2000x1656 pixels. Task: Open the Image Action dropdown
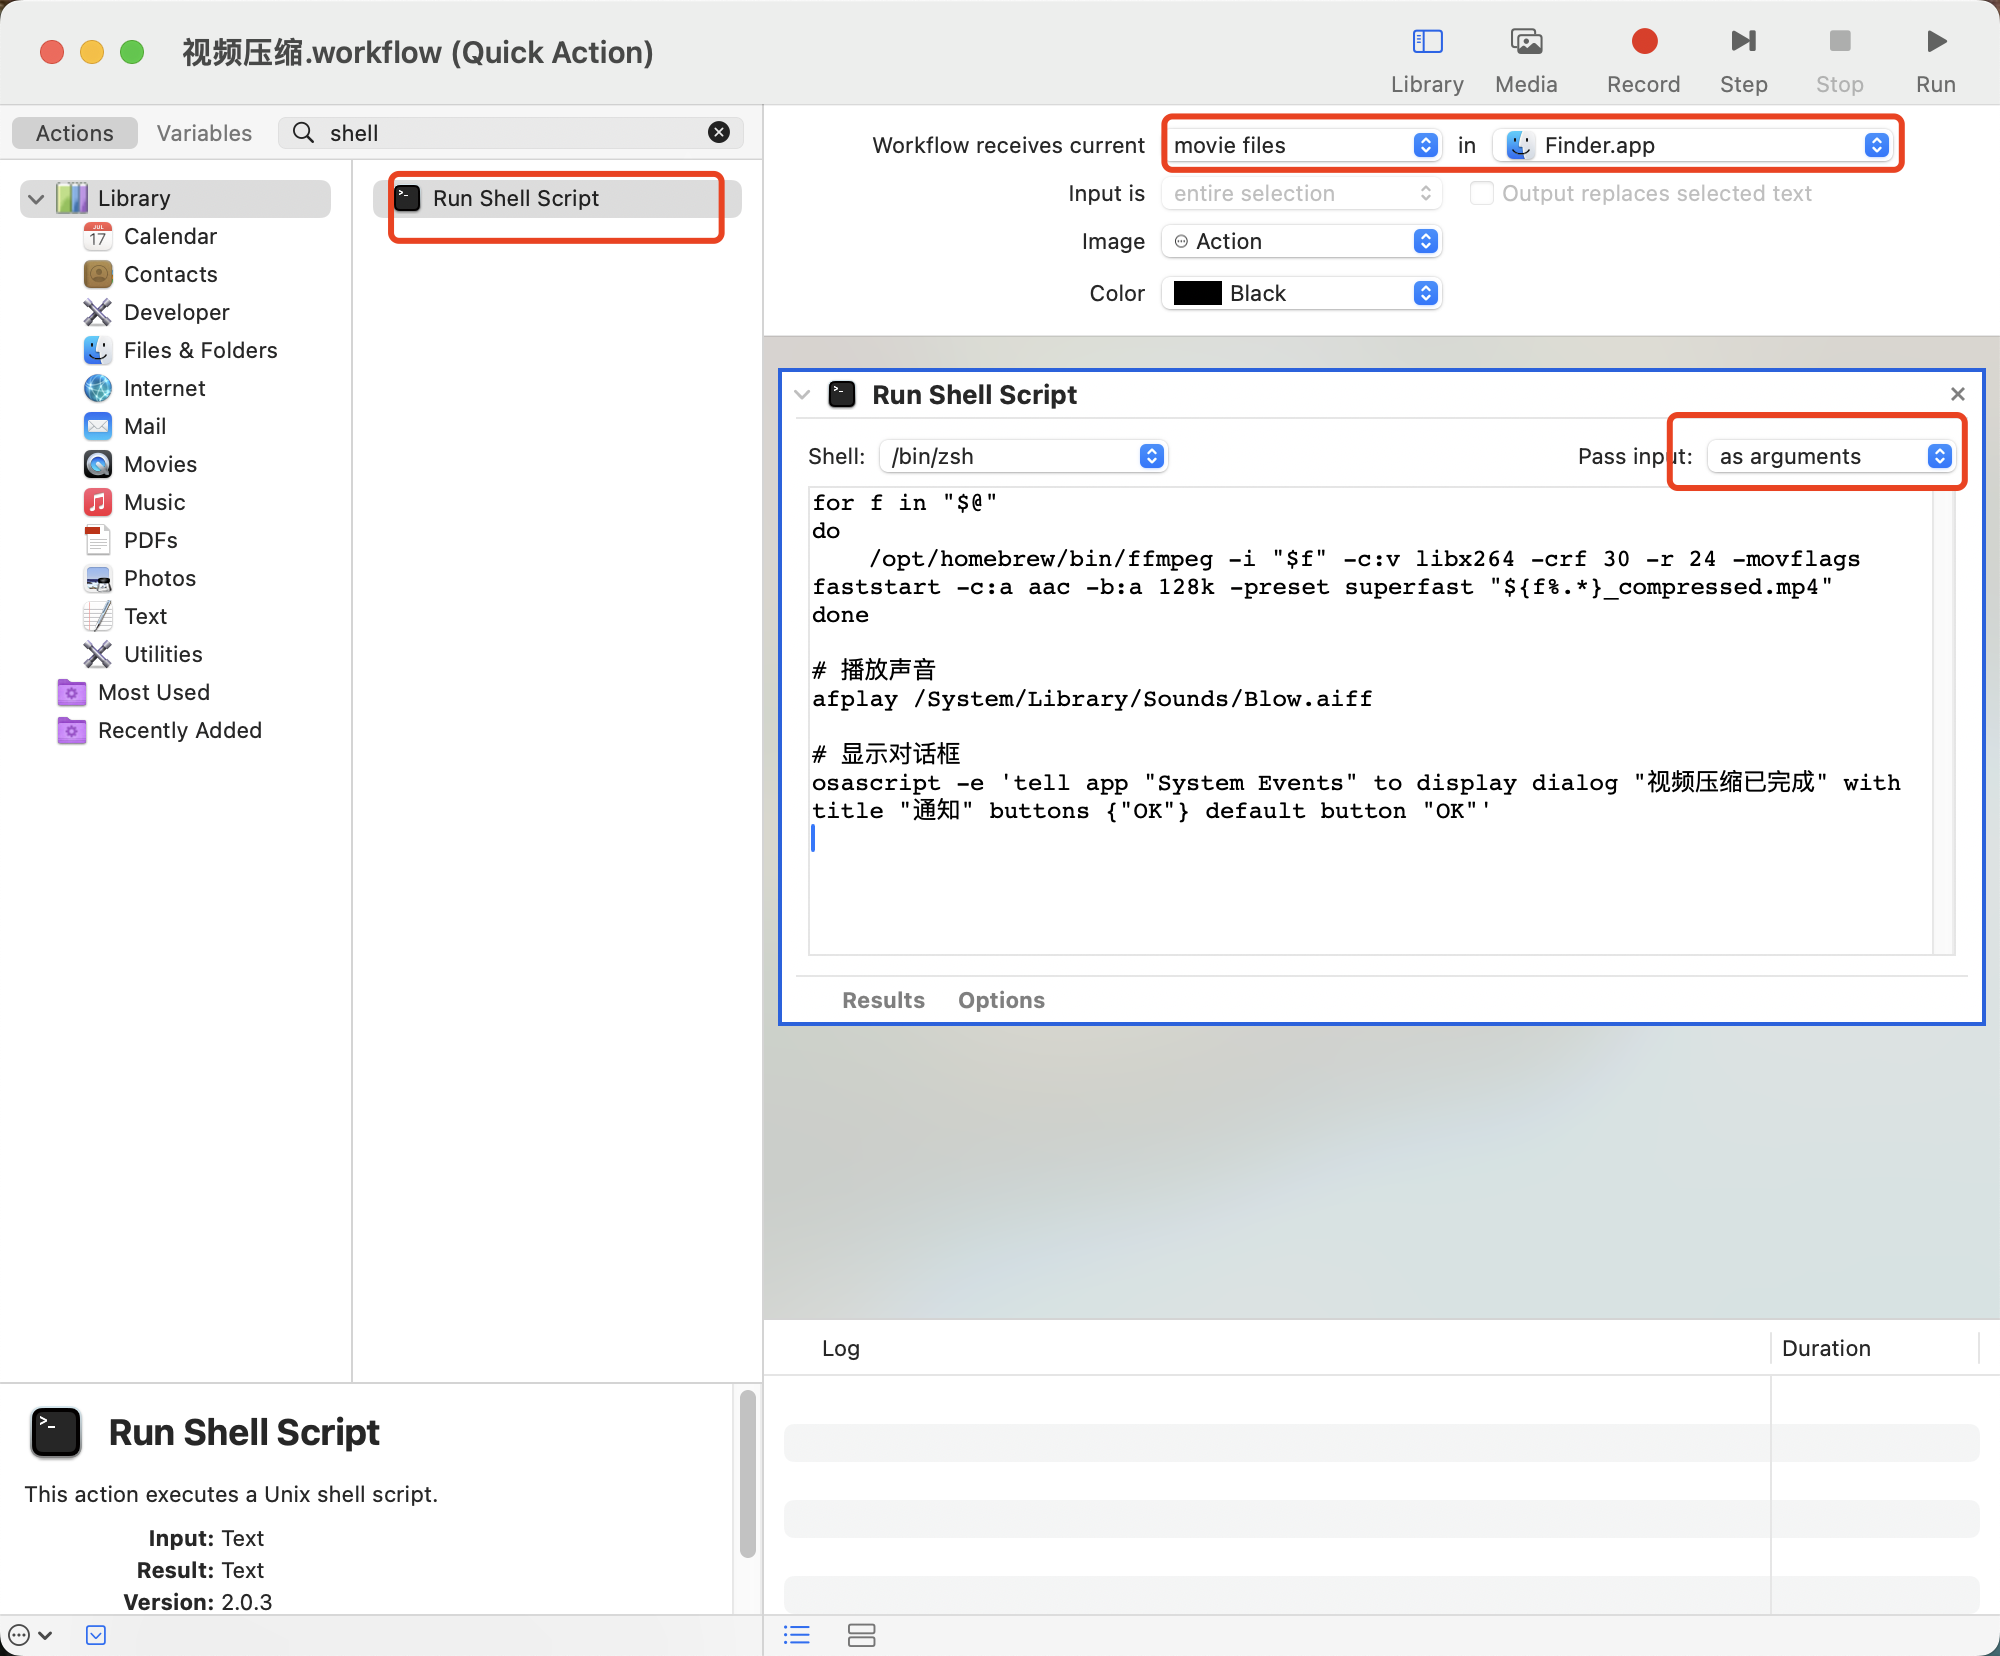pos(1302,241)
